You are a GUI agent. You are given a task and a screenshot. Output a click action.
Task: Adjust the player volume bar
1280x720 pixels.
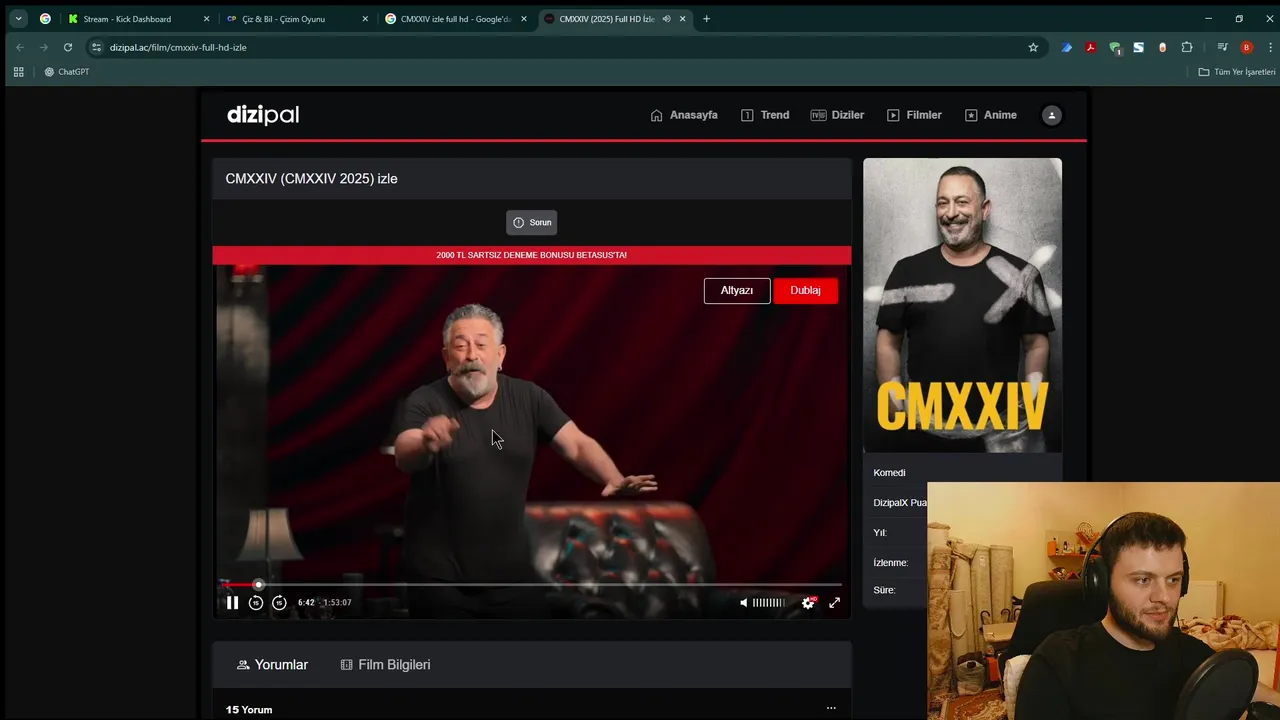(769, 603)
